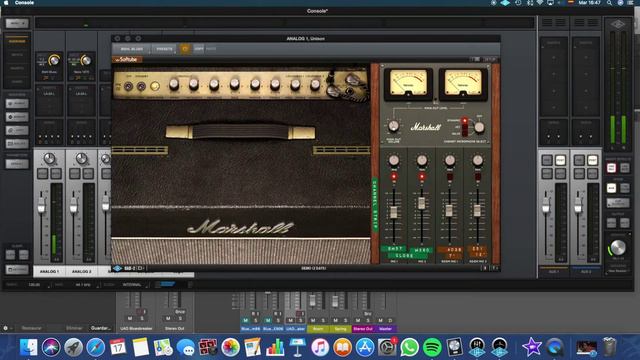640x360 pixels.
Task: Click the PARAMETERS DEFAULT button
Action: pyautogui.click(x=17, y=164)
